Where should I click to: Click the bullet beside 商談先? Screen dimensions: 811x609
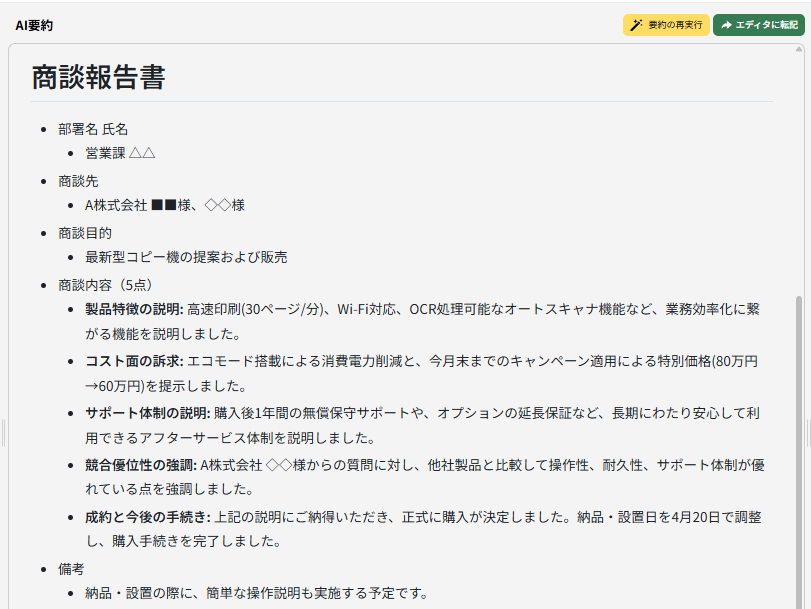coord(42,180)
